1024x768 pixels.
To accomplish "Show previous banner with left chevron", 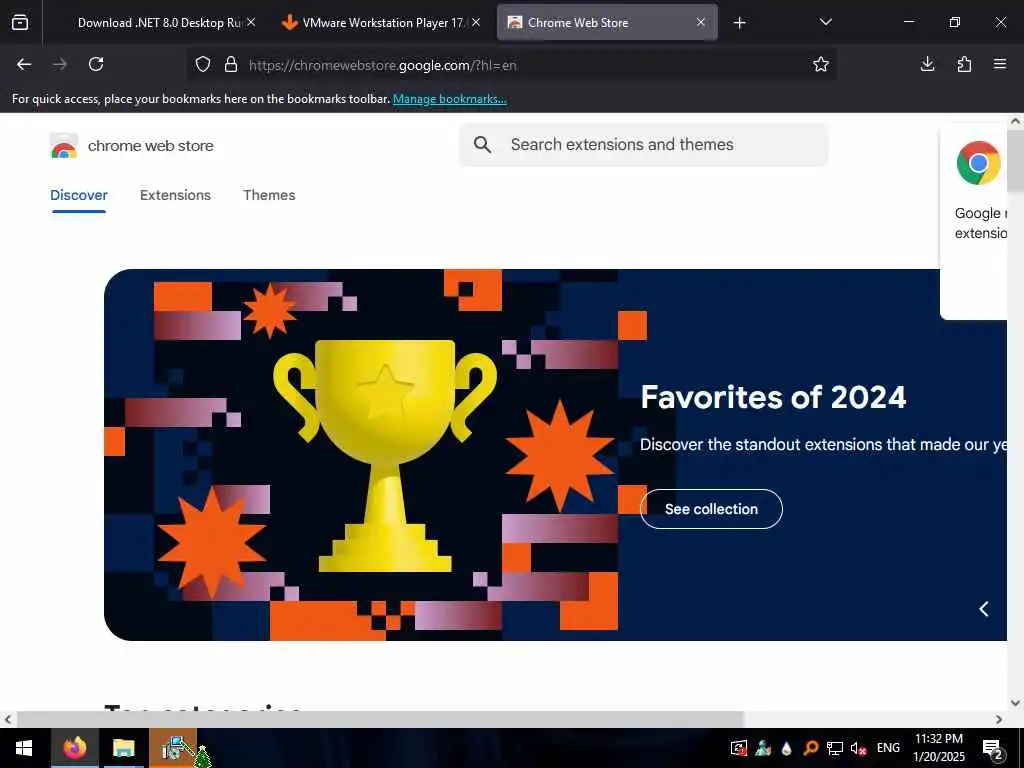I will (x=984, y=609).
